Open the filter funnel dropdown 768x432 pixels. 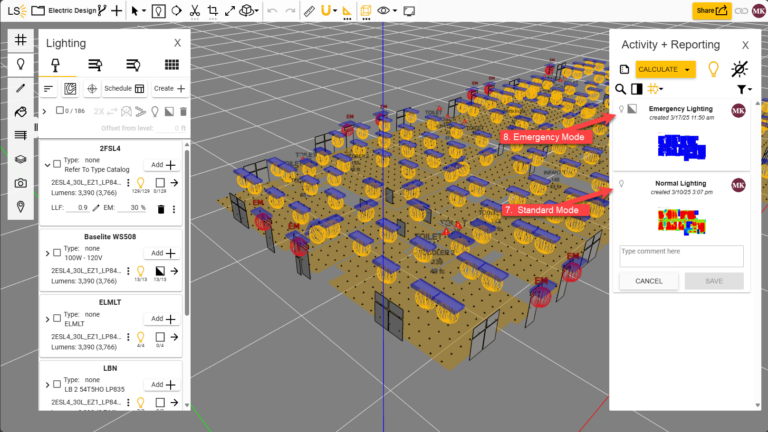point(744,89)
